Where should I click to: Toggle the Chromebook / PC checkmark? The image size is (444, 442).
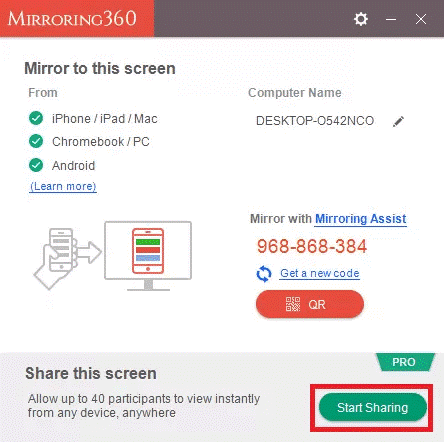(x=36, y=141)
